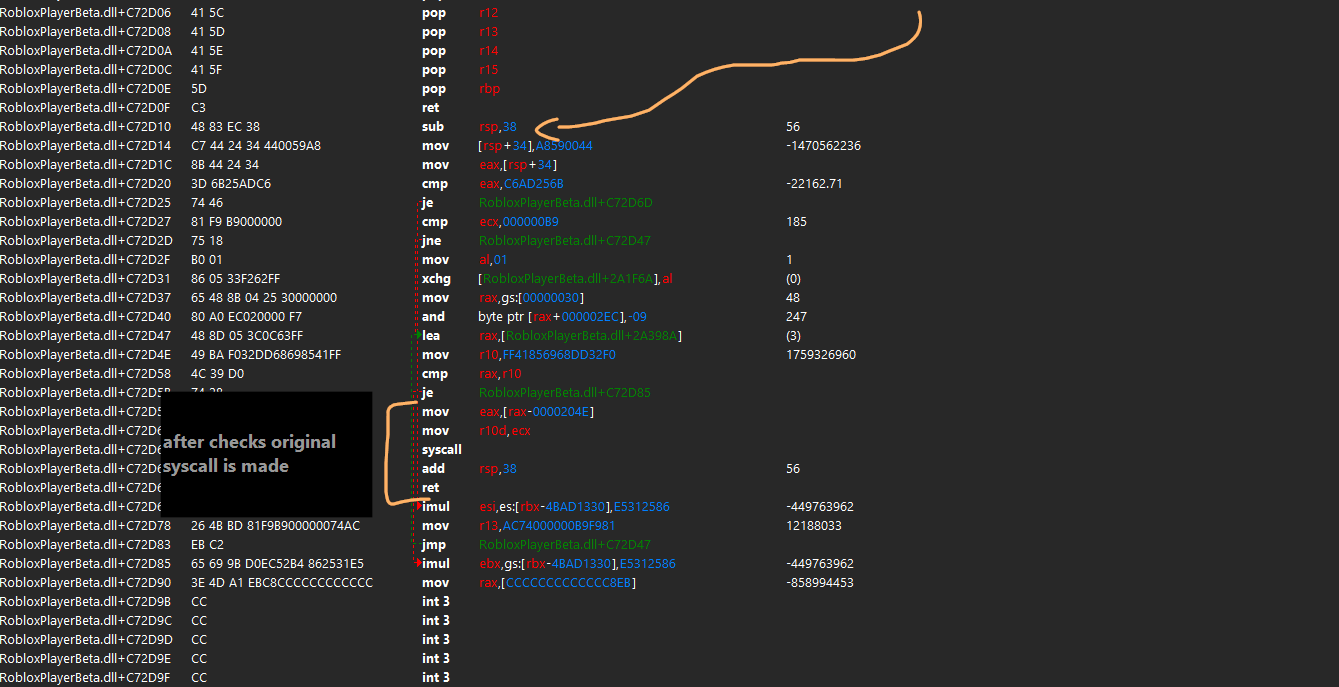Select bytes '41 5F' for pop r15
This screenshot has height=687, width=1339.
(207, 70)
